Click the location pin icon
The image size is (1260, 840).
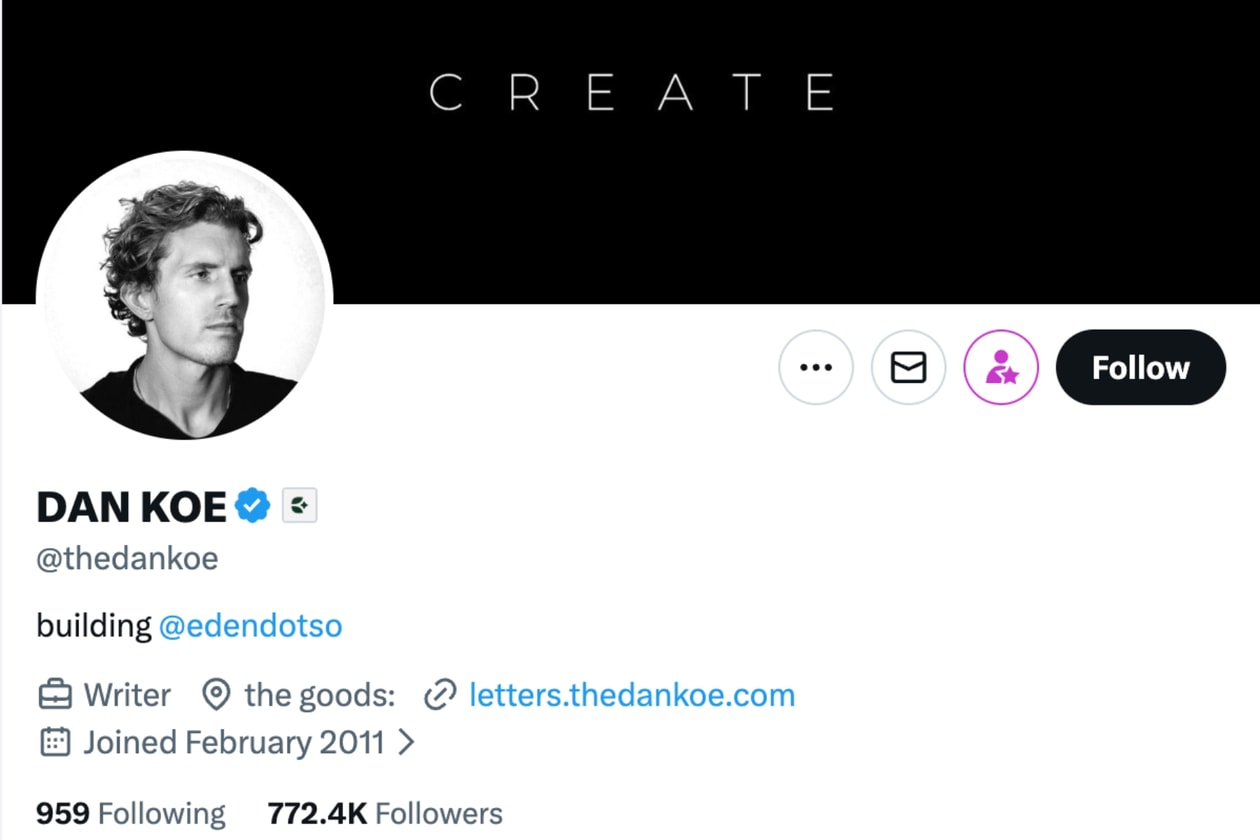coord(215,694)
